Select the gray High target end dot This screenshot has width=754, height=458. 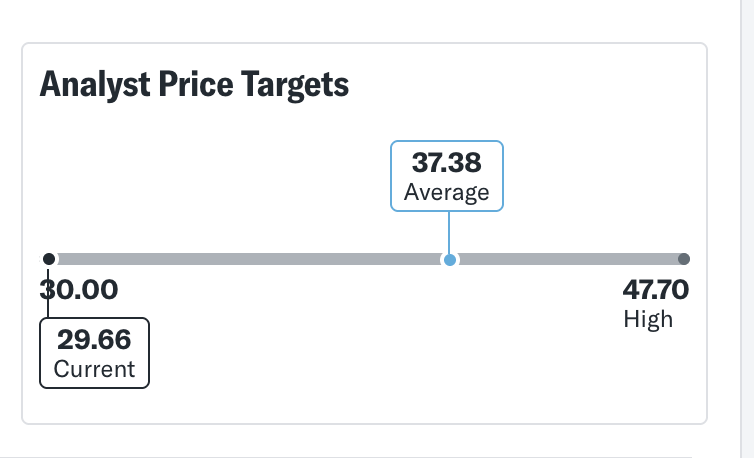[684, 259]
